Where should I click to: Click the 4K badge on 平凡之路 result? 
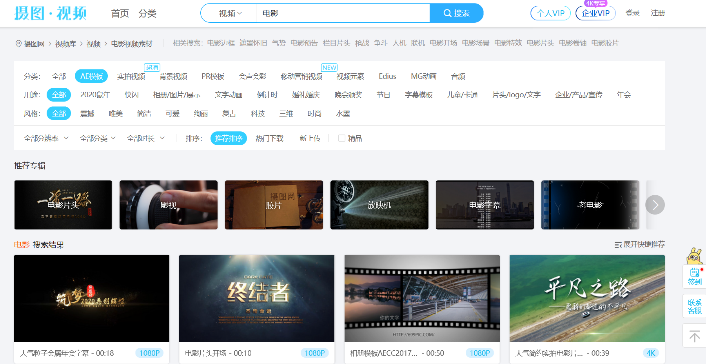tap(651, 353)
